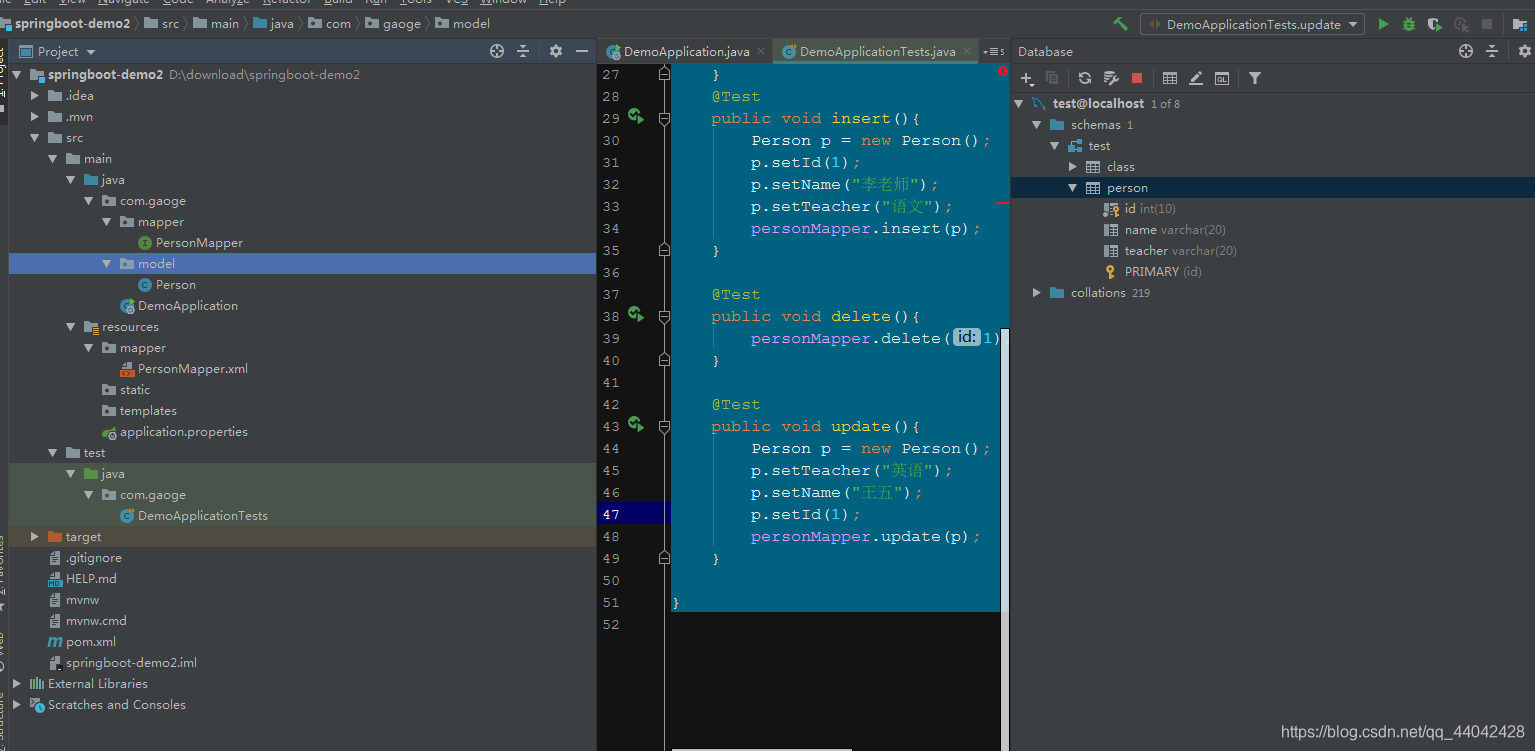Filter database objects funnel icon
Viewport: 1535px width, 751px height.
(x=1255, y=78)
